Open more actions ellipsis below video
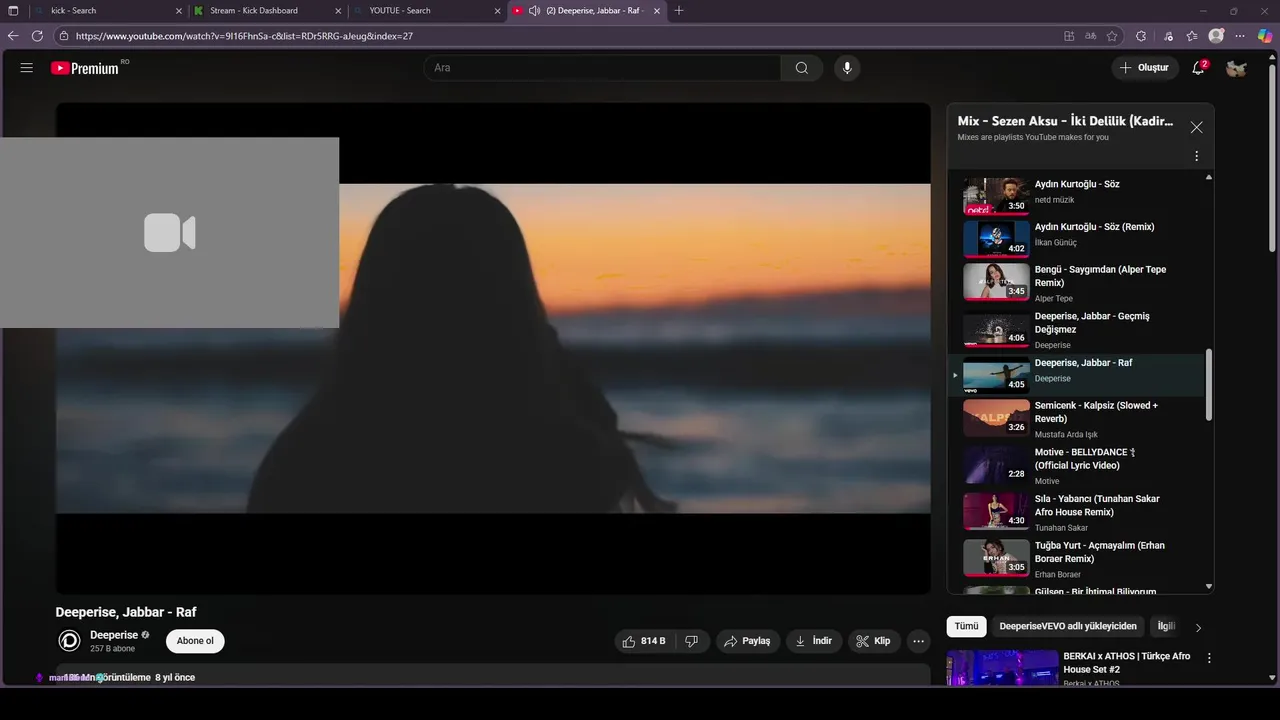The height and width of the screenshot is (720, 1280). [x=918, y=641]
